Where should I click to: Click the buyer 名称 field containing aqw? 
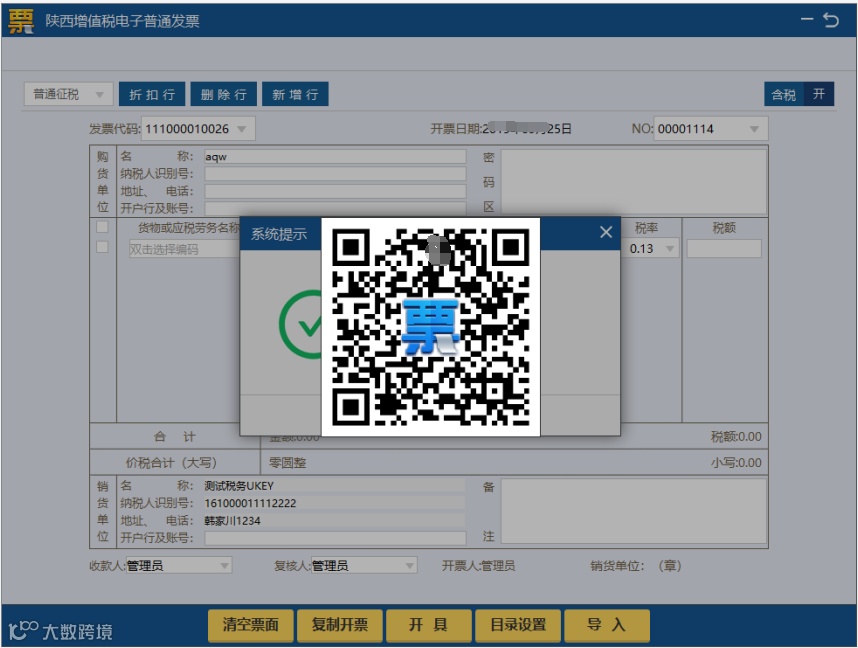[335, 157]
